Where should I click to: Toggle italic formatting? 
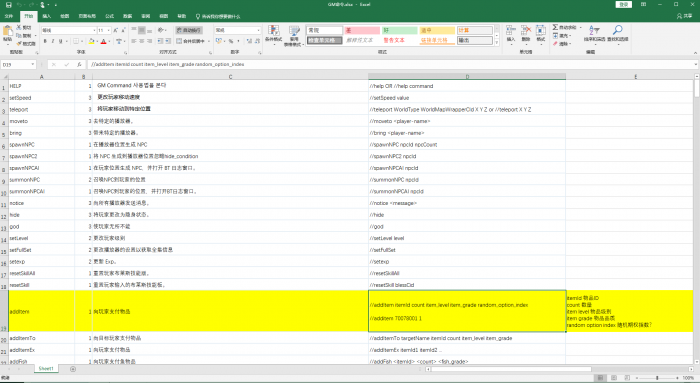[53, 41]
